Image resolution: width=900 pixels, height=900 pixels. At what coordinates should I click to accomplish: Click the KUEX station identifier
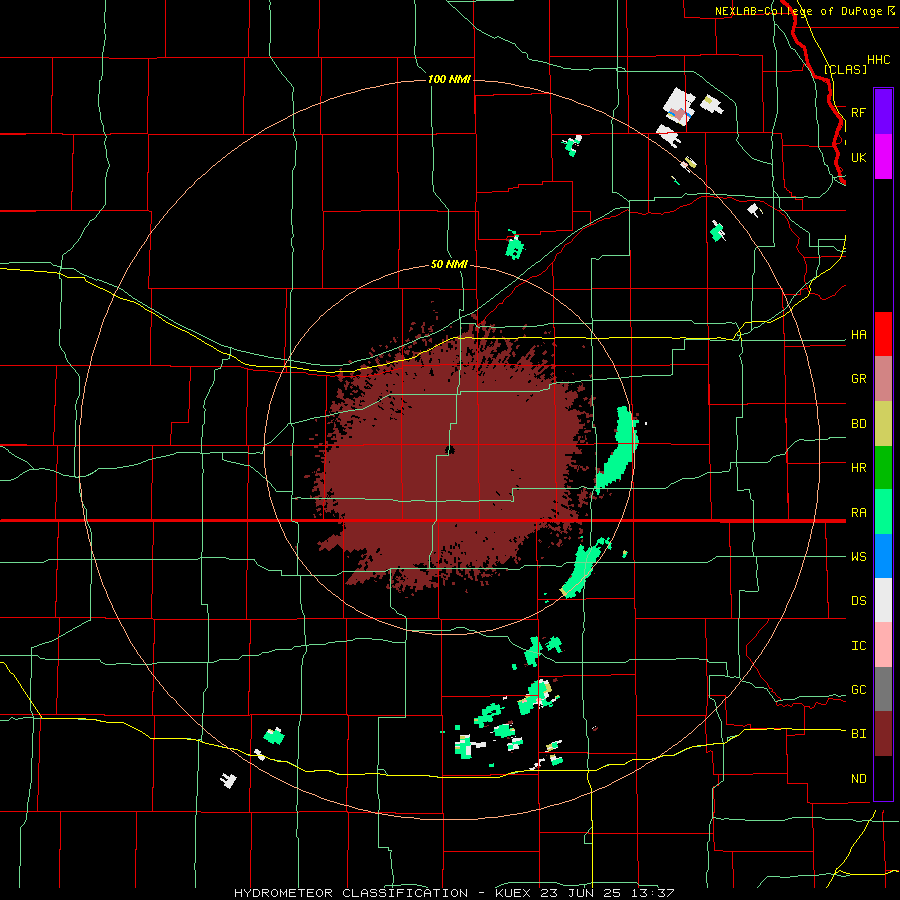click(515, 893)
